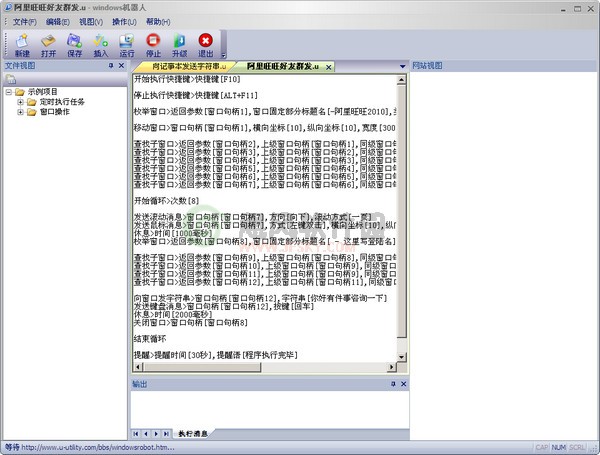Click line 休息>时间[1000毫秒]

(x=173, y=233)
